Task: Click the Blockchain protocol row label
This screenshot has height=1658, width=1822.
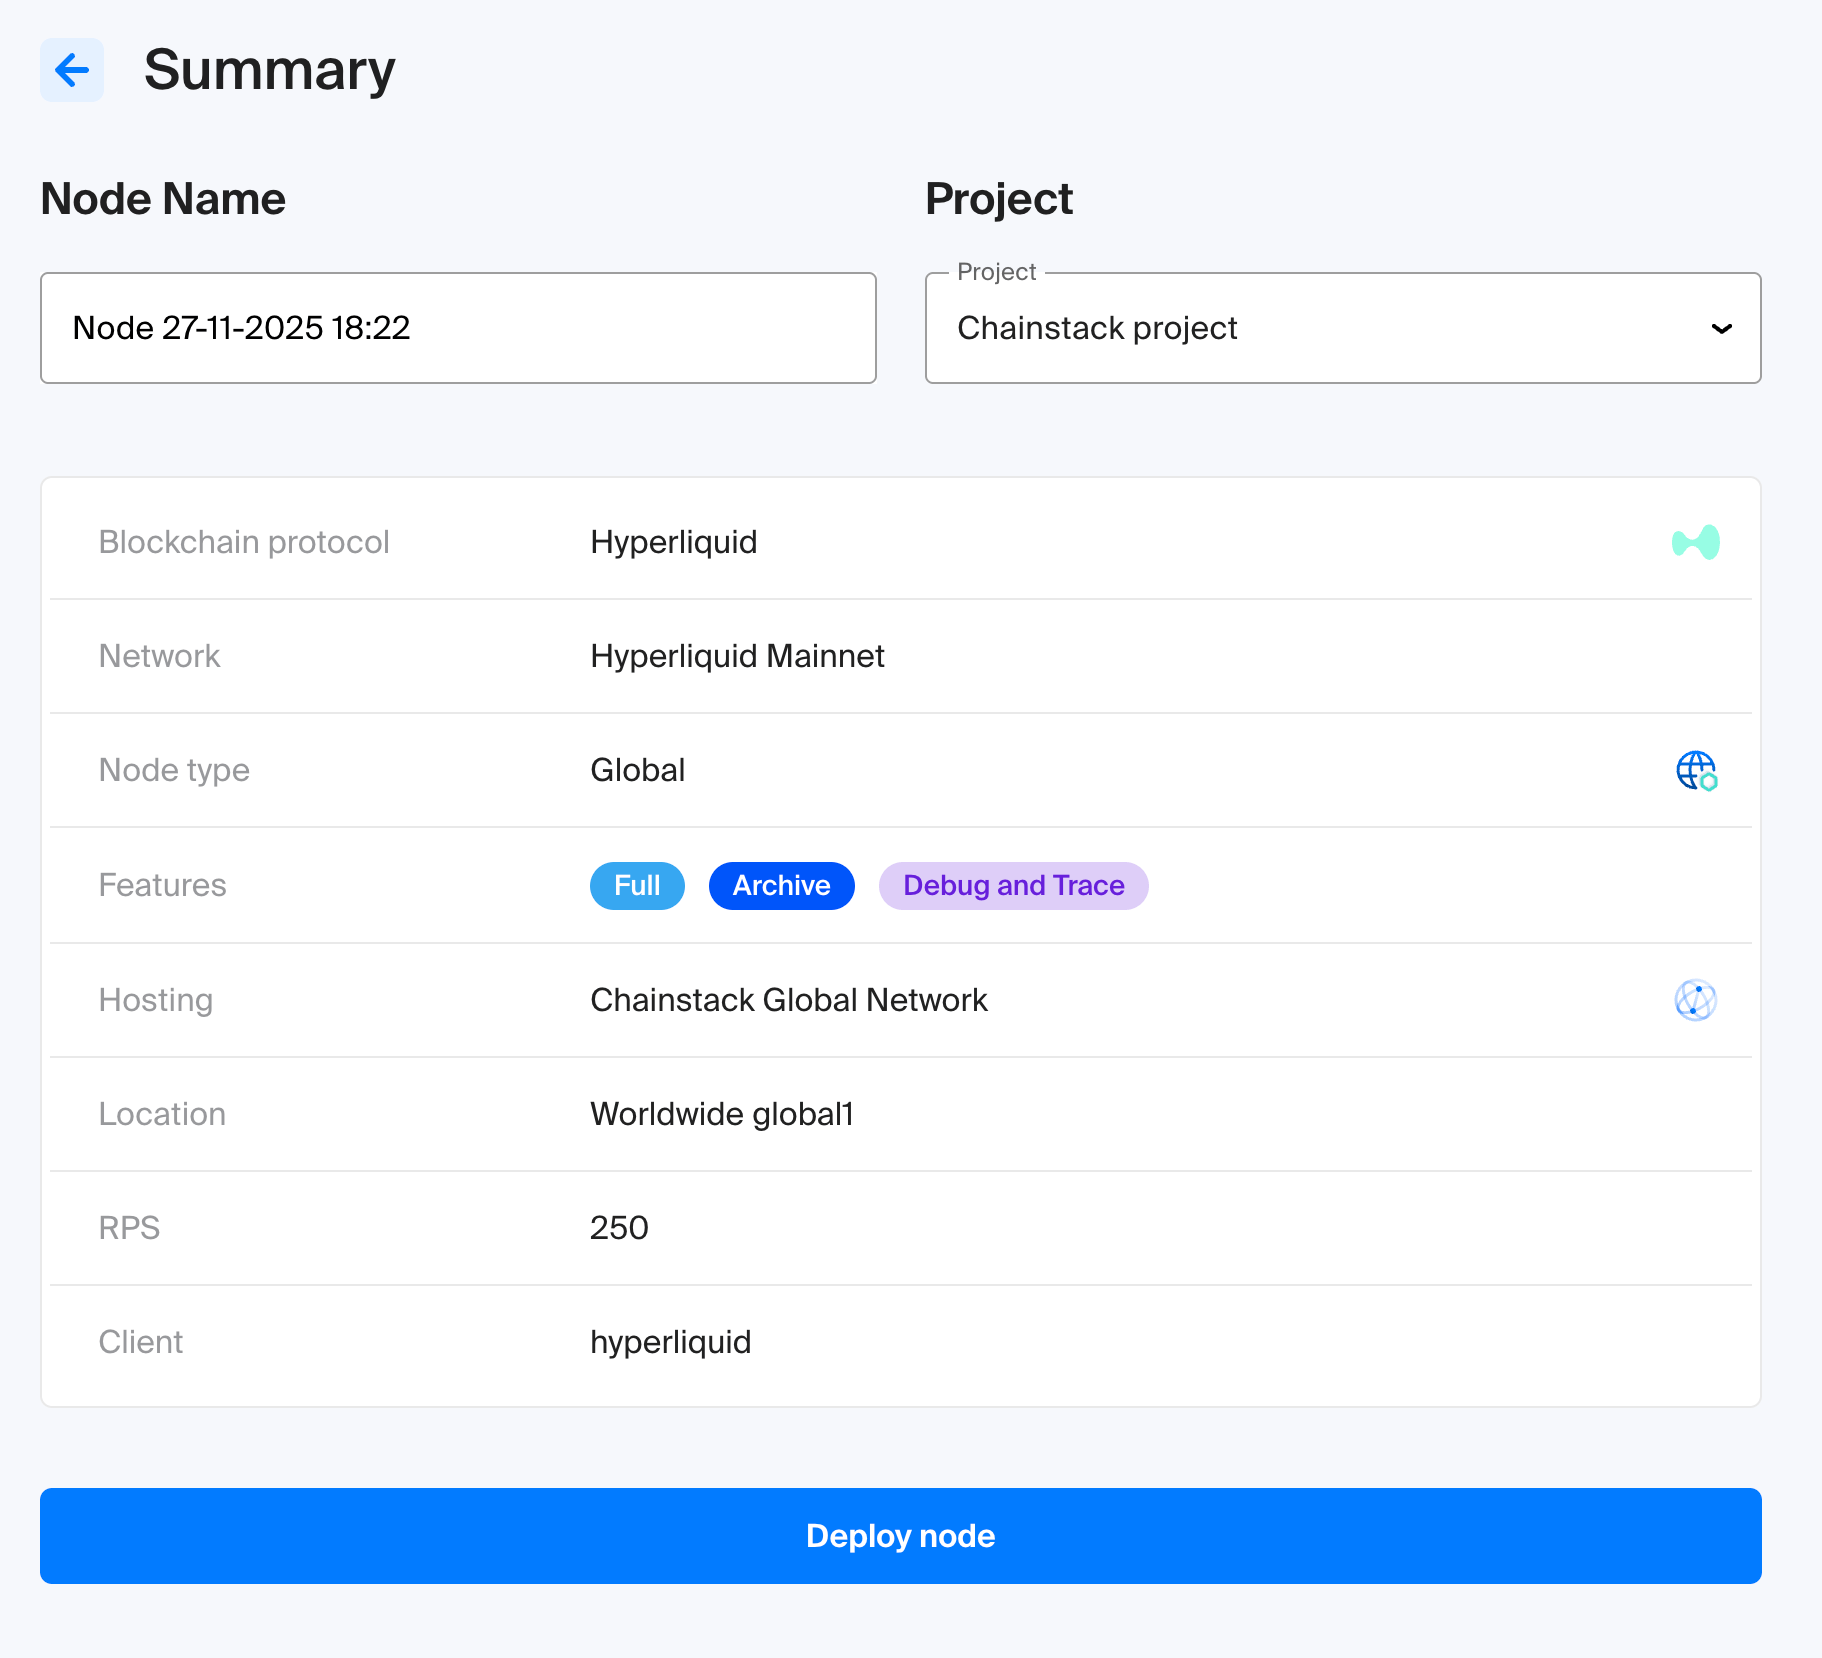Action: click(x=244, y=542)
